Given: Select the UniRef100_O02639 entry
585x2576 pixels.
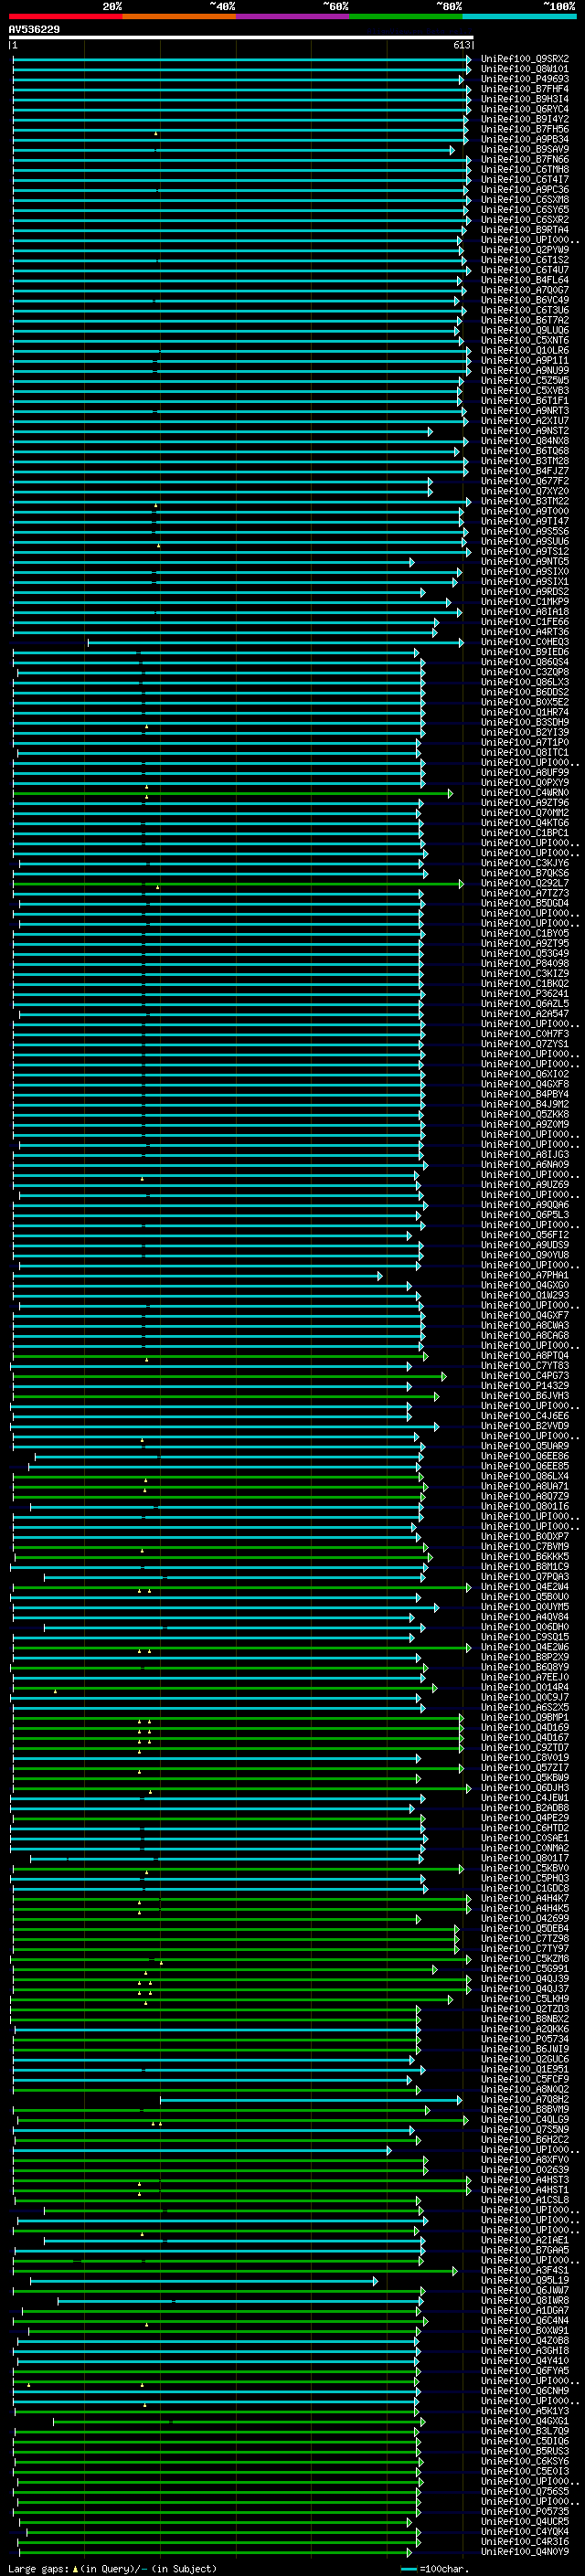Looking at the screenshot, I should pyautogui.click(x=525, y=2170).
